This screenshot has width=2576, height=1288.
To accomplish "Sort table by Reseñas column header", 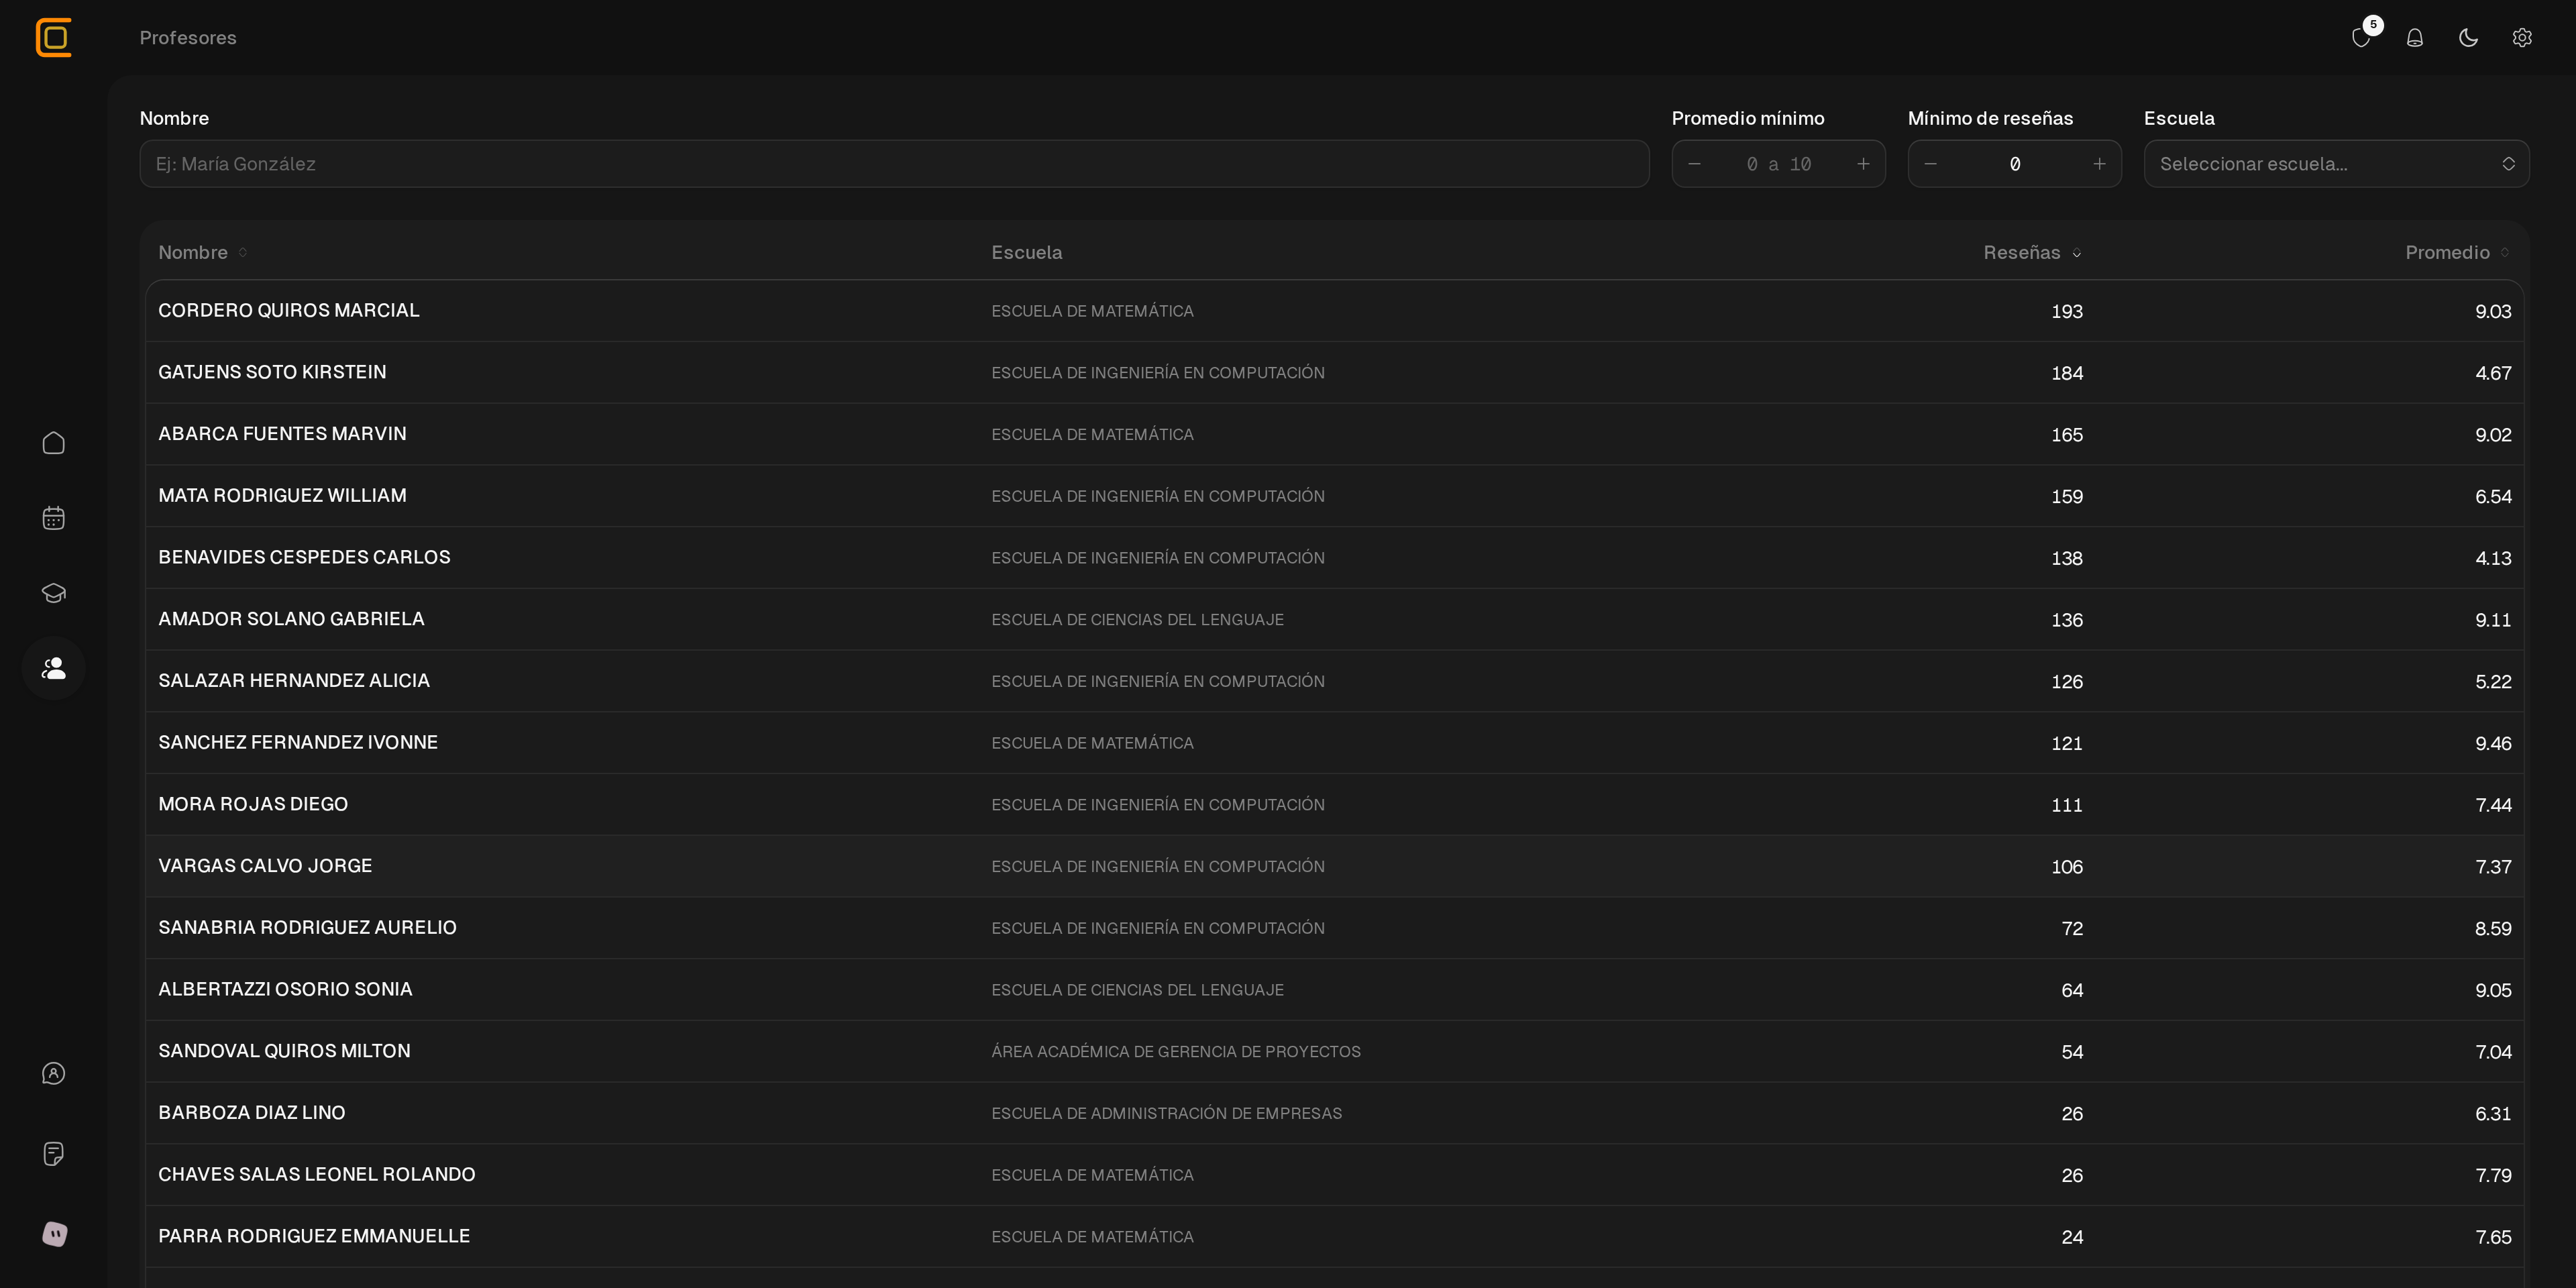I will point(2033,253).
